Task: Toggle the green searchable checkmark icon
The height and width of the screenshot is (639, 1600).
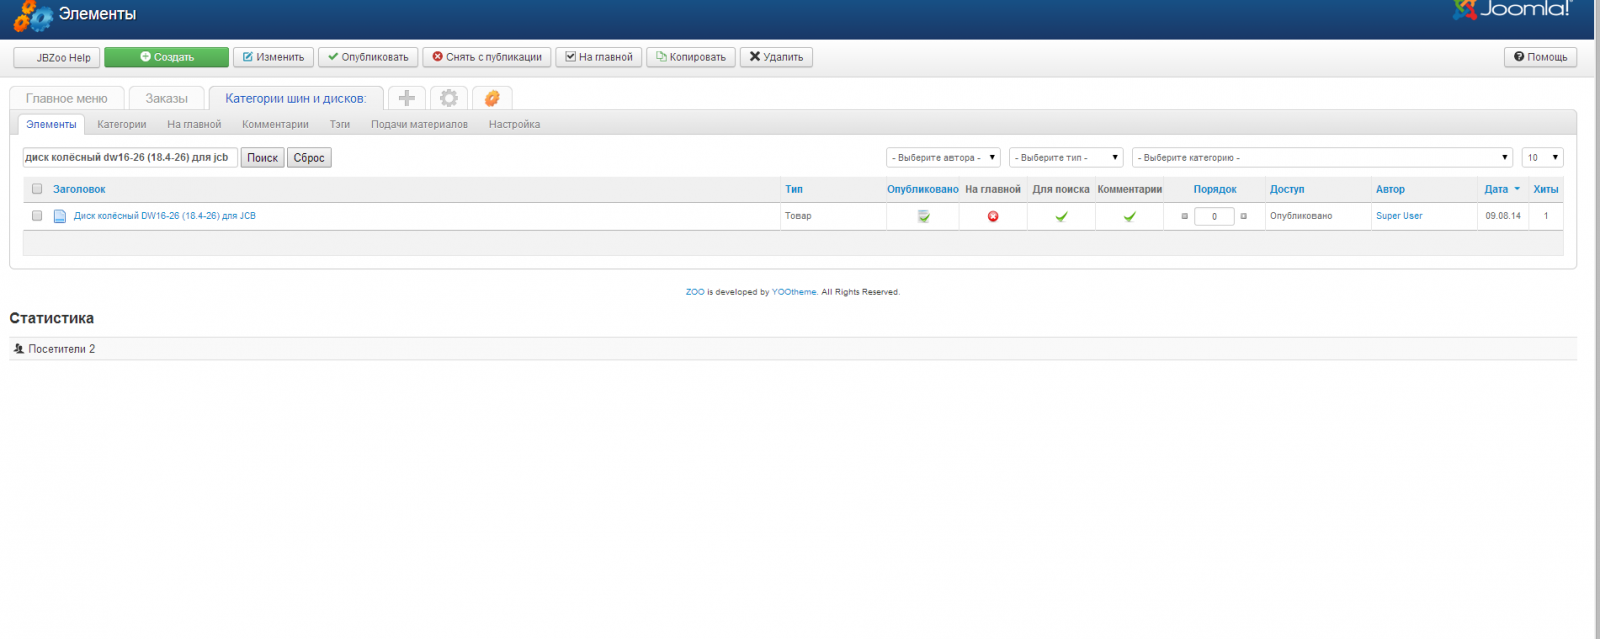Action: (x=1061, y=216)
